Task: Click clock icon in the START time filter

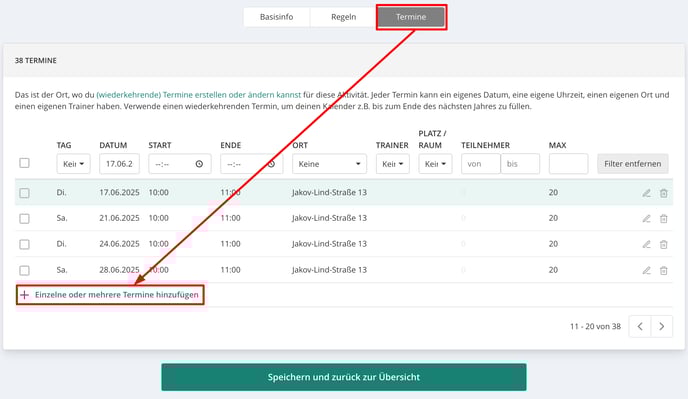Action: coord(199,164)
